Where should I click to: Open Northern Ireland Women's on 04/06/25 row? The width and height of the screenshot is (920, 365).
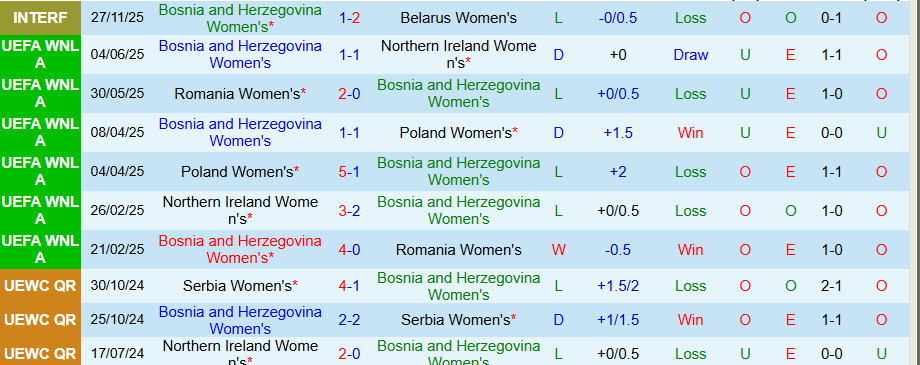[458, 55]
